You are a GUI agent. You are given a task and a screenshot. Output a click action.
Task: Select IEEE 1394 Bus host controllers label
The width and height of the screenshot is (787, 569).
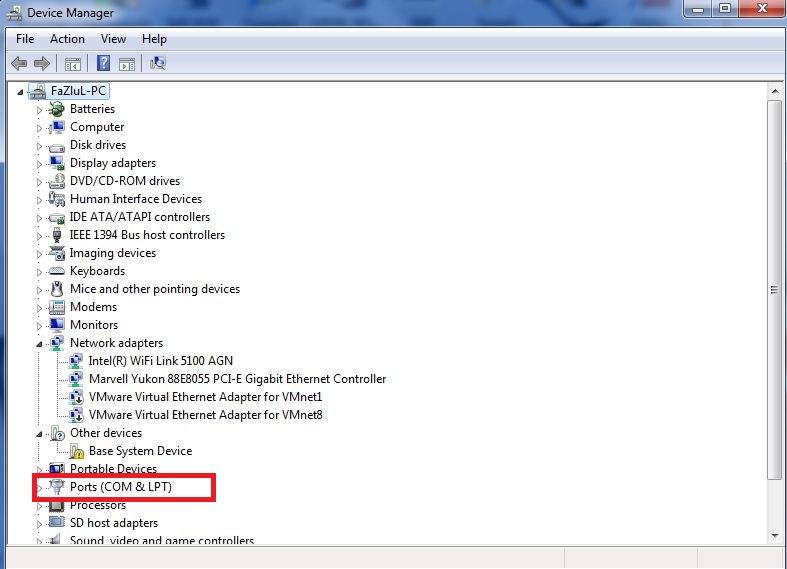147,235
